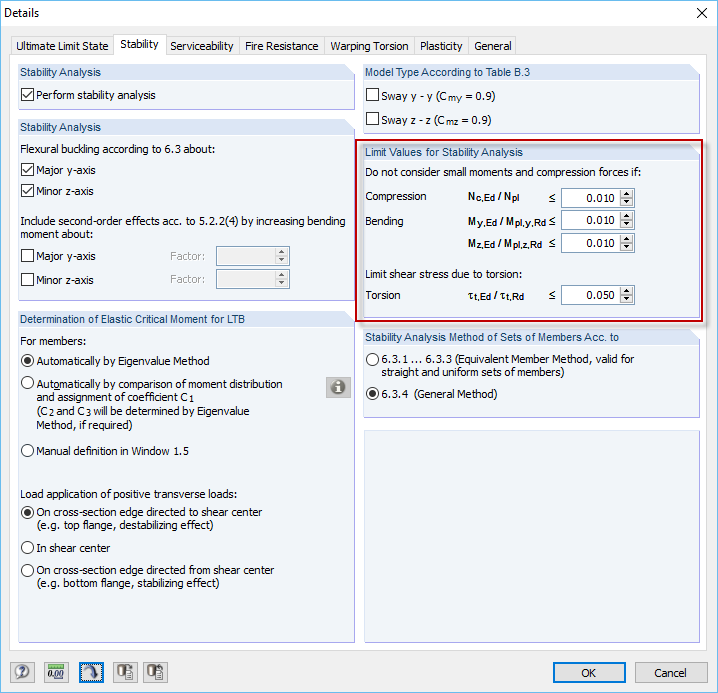Check Sway z - z model type
Image resolution: width=718 pixels, height=693 pixels.
tap(373, 119)
